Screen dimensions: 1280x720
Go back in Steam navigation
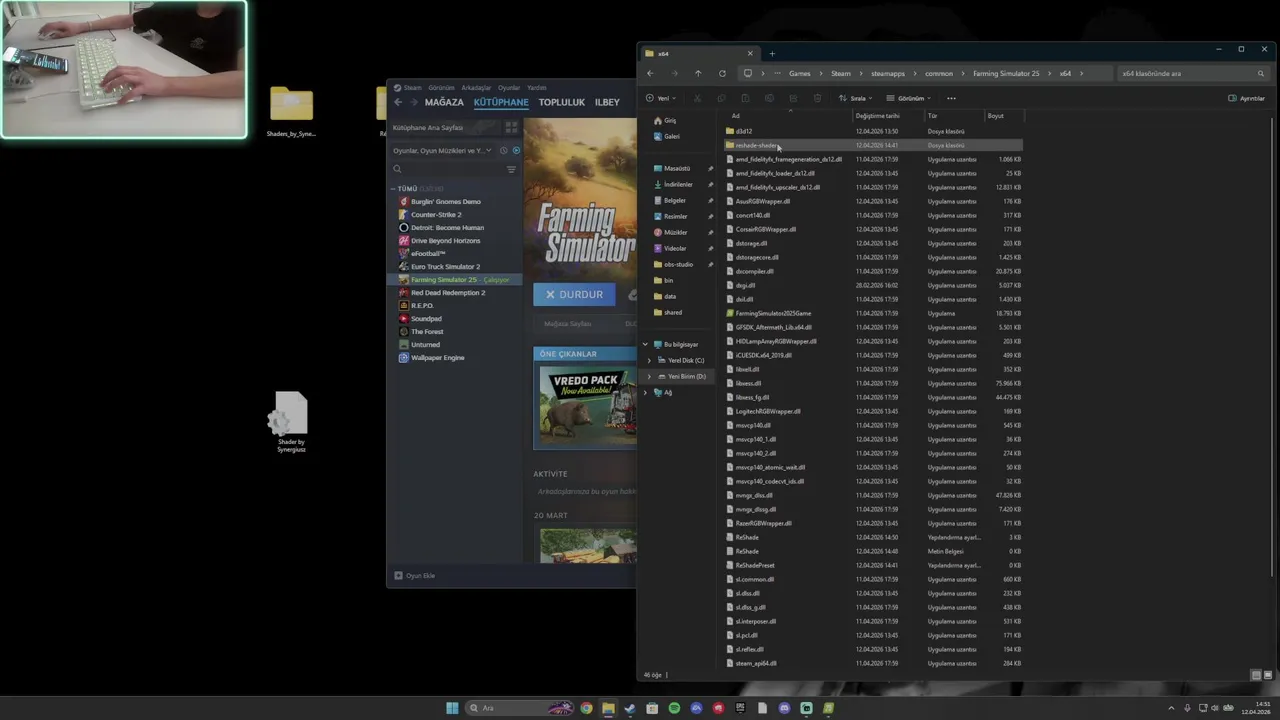[x=397, y=102]
